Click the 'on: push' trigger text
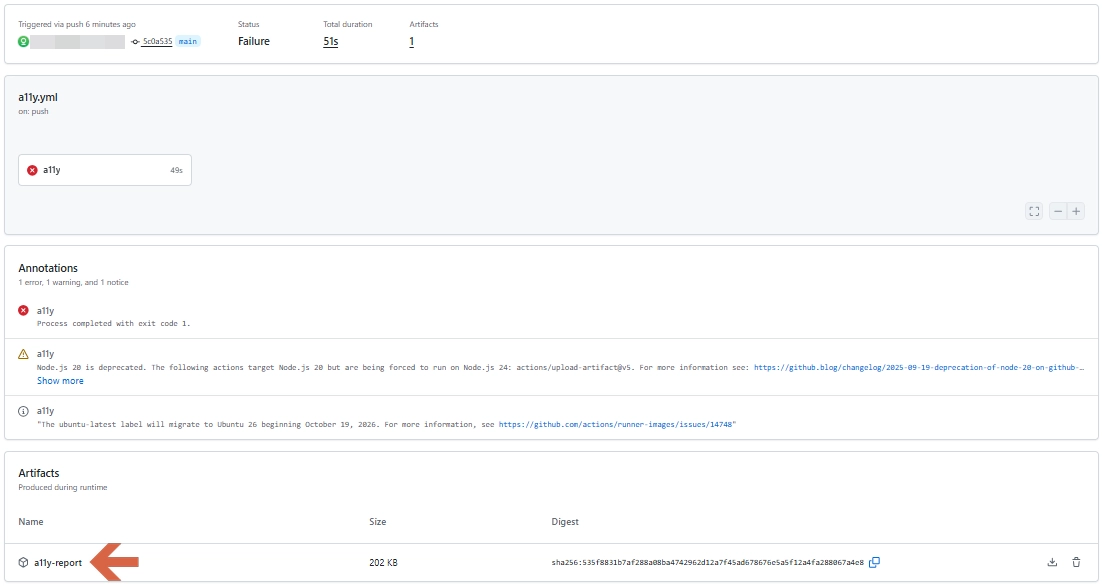Image resolution: width=1102 pixels, height=586 pixels. [x=33, y=112]
